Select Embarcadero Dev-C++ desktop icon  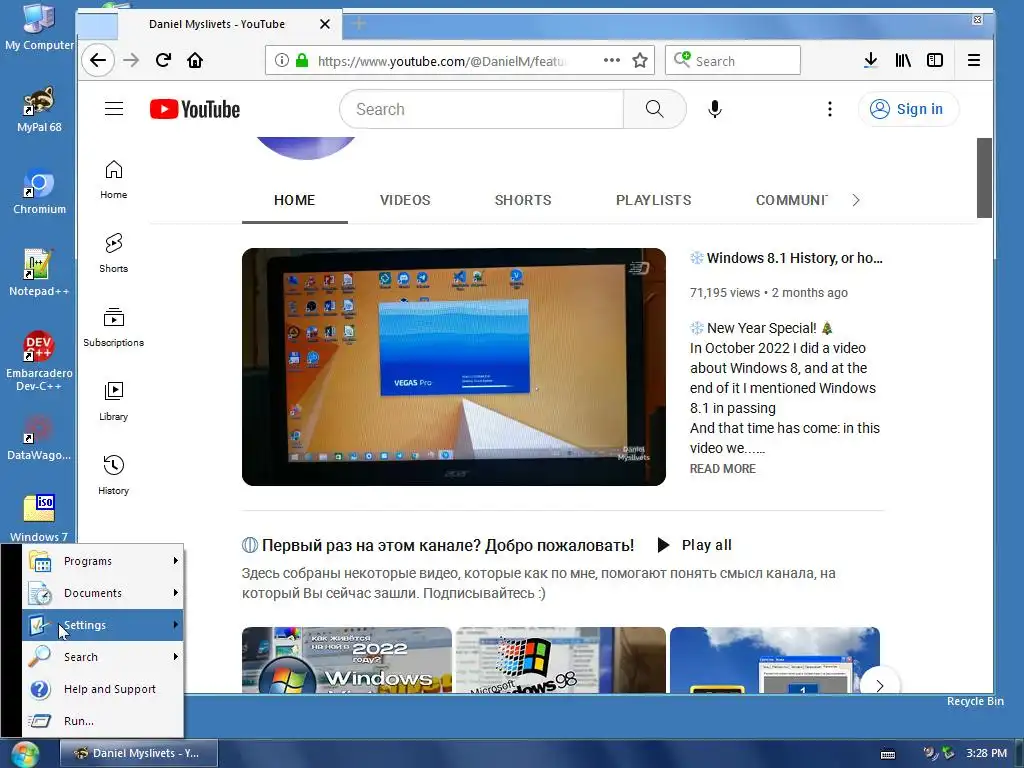39,360
